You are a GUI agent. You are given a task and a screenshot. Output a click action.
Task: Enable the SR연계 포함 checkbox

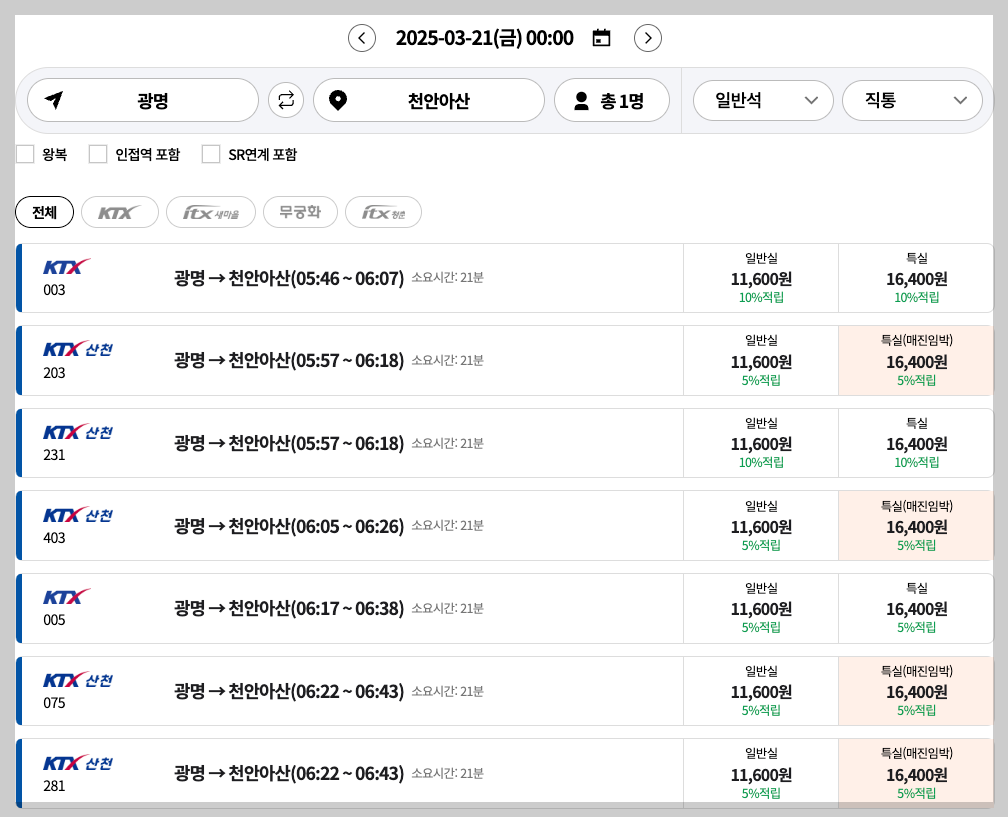pyautogui.click(x=210, y=154)
